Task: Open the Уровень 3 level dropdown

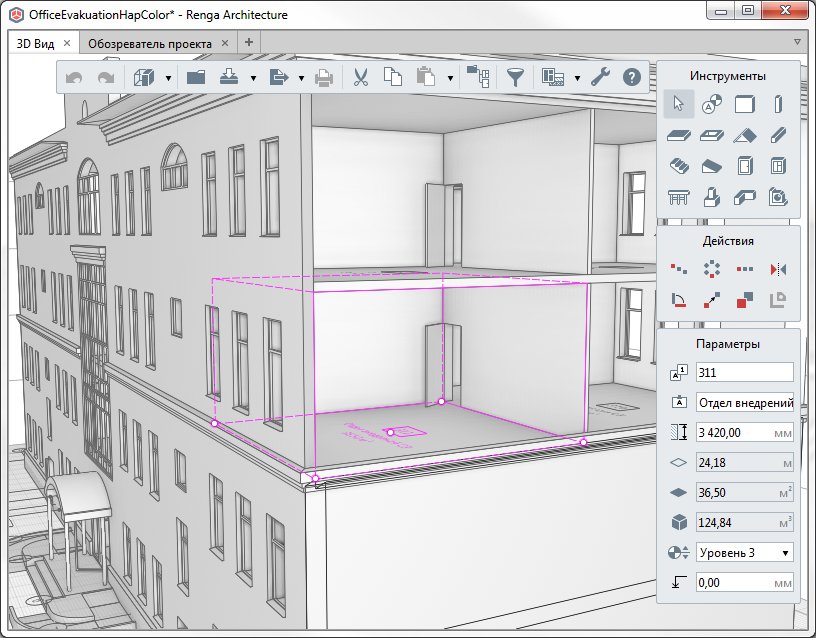Action: point(745,552)
